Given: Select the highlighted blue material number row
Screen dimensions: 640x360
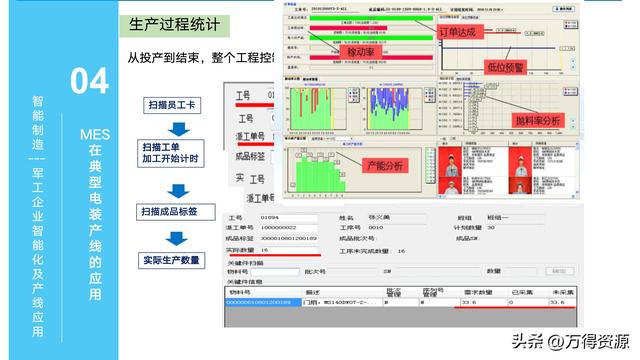Looking at the screenshot, I should (x=263, y=302).
